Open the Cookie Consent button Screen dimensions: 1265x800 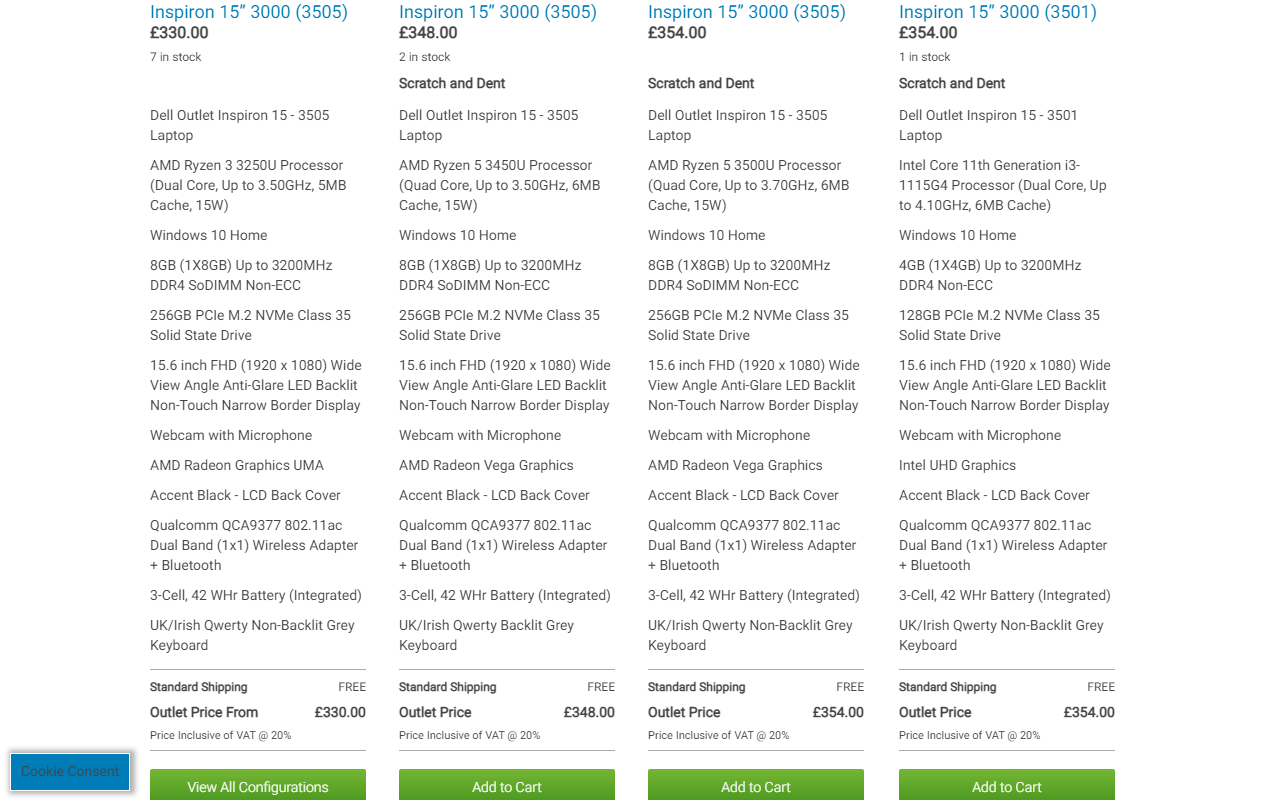[x=70, y=771]
